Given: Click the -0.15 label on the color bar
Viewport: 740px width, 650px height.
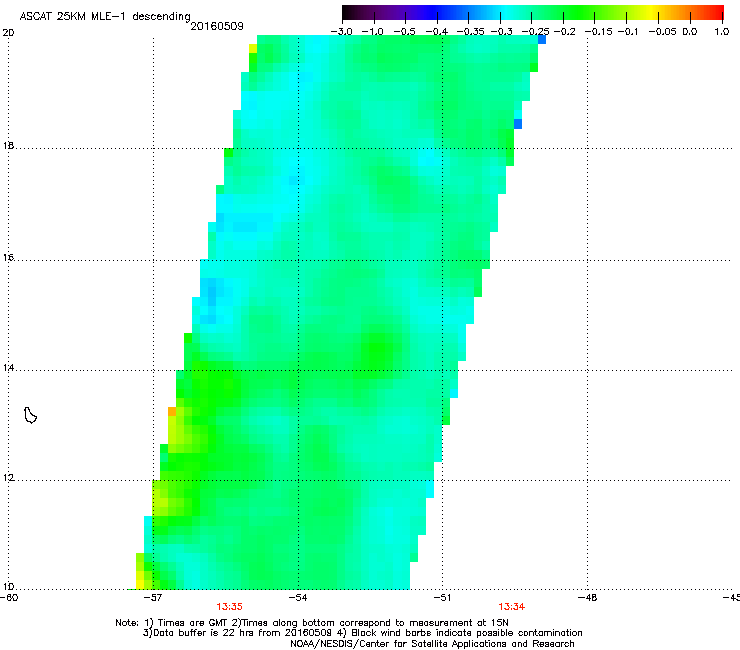Looking at the screenshot, I should [598, 32].
